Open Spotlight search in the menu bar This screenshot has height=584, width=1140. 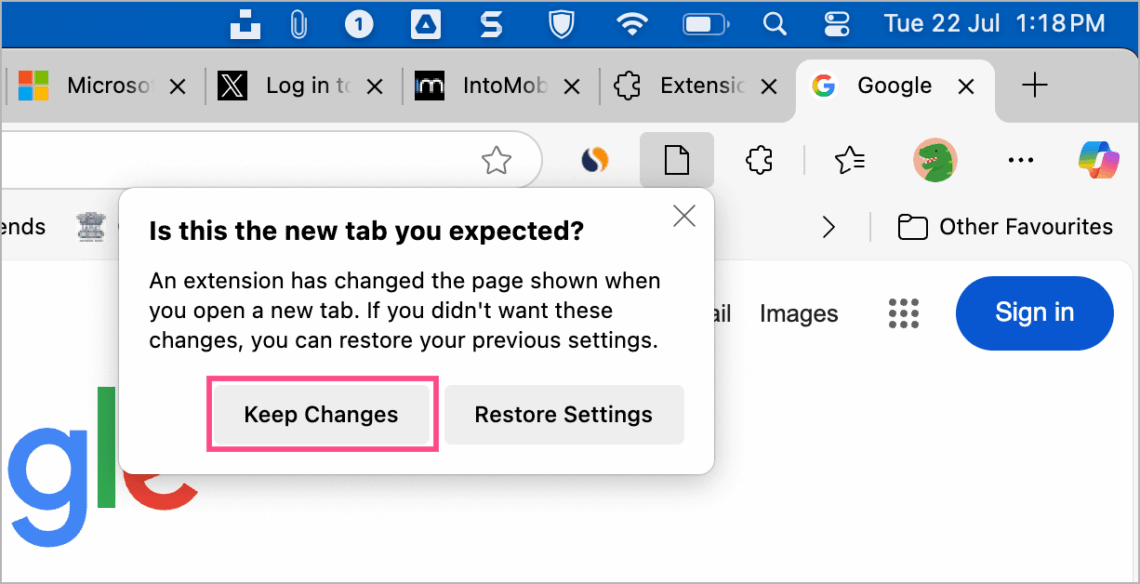tap(774, 22)
